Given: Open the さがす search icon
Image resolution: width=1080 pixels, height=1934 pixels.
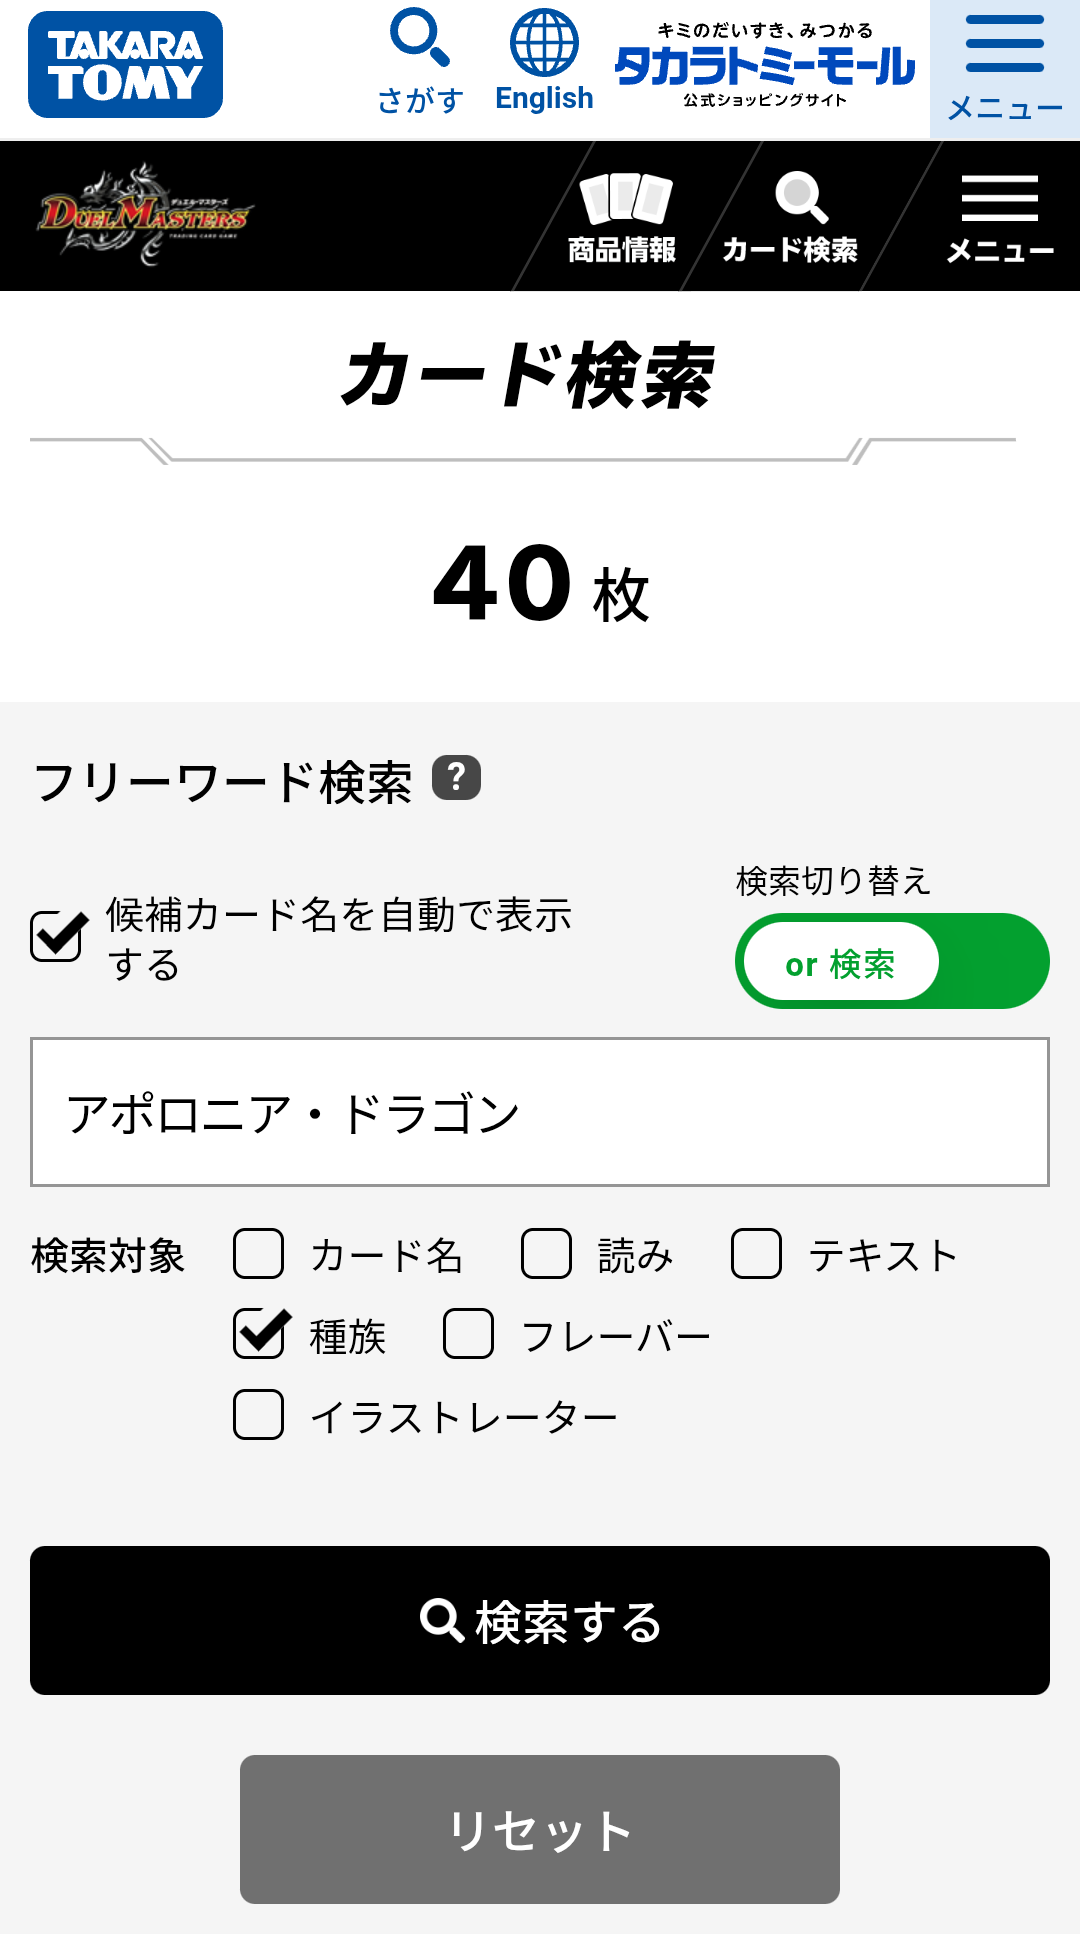Looking at the screenshot, I should click(x=420, y=62).
